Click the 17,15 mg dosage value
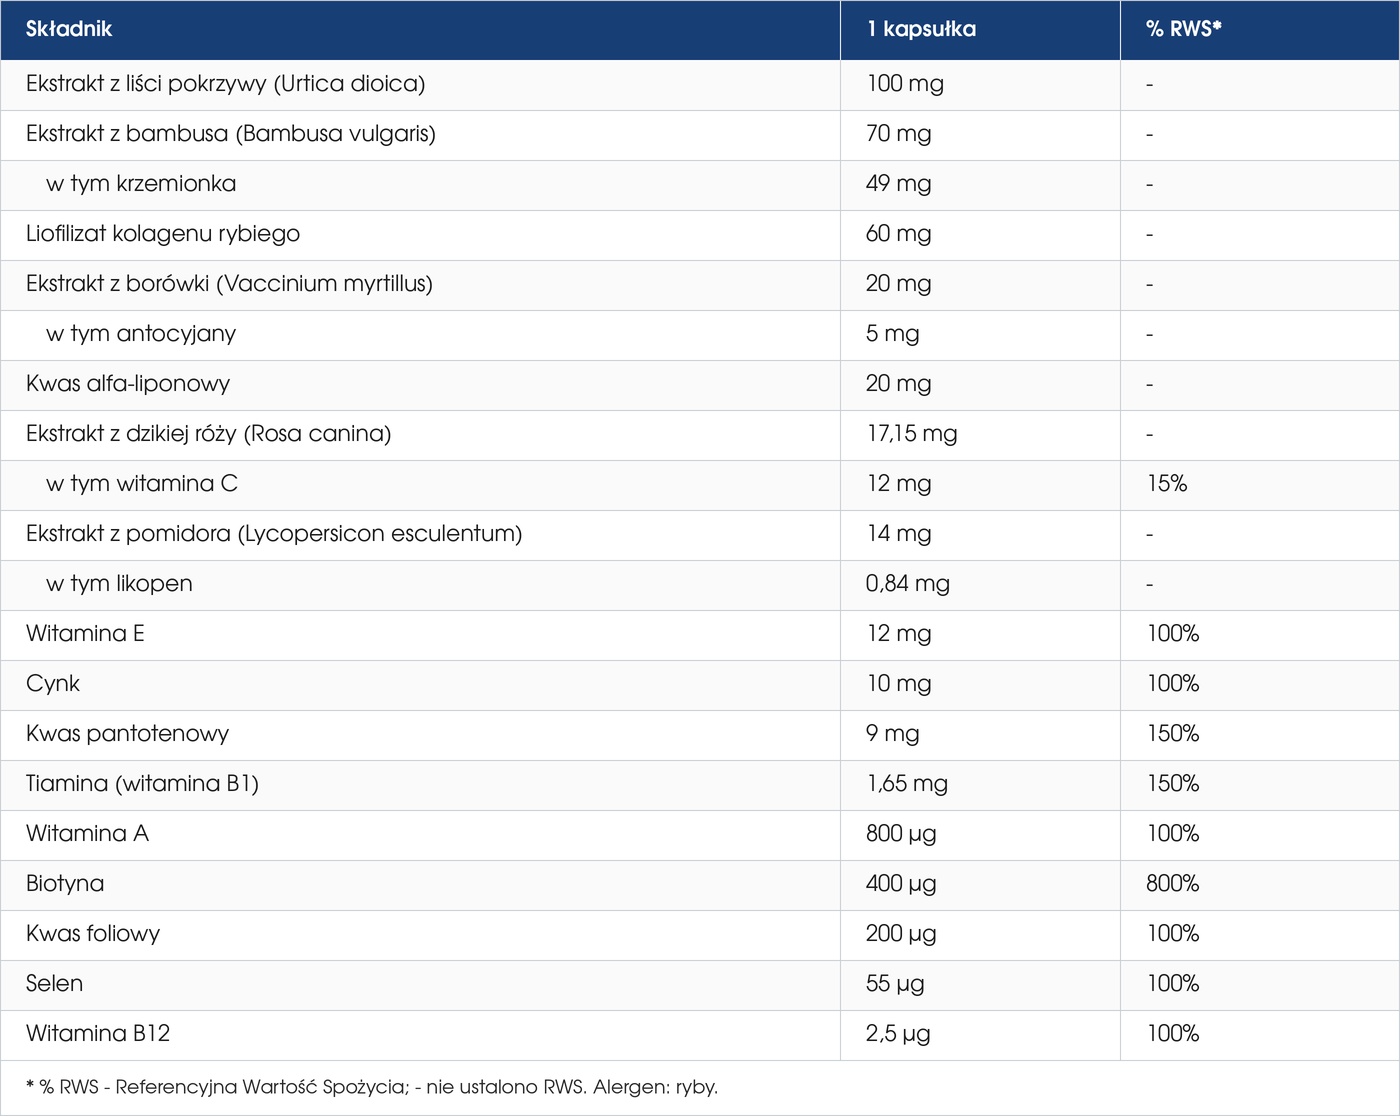 (911, 434)
